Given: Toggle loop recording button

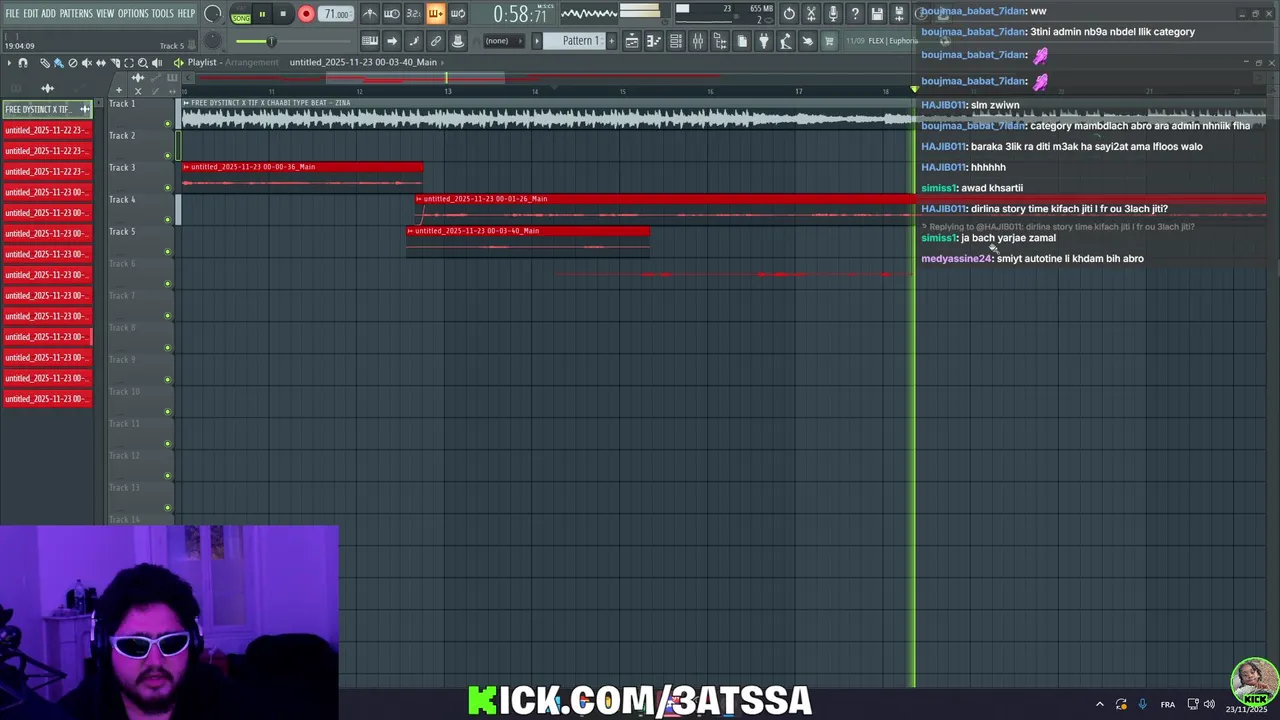Looking at the screenshot, I should click(457, 14).
